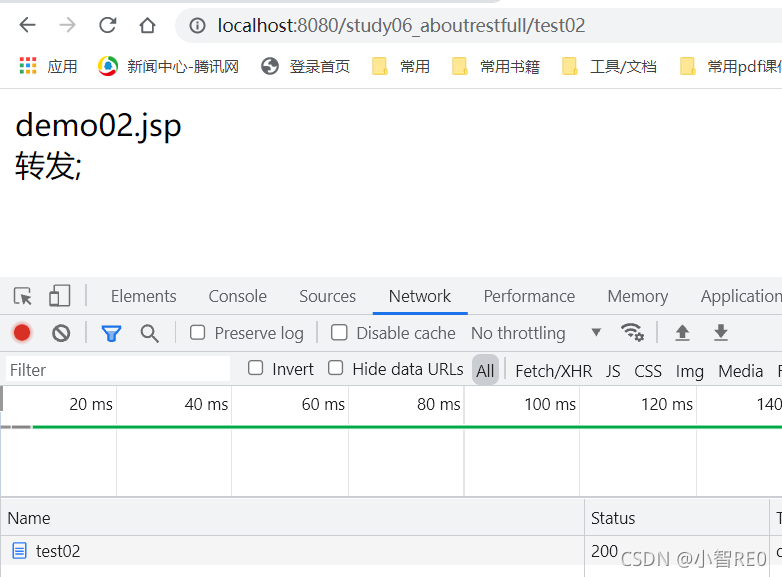Open the 应用 apps grid bookmark
782x577 pixels.
48,66
